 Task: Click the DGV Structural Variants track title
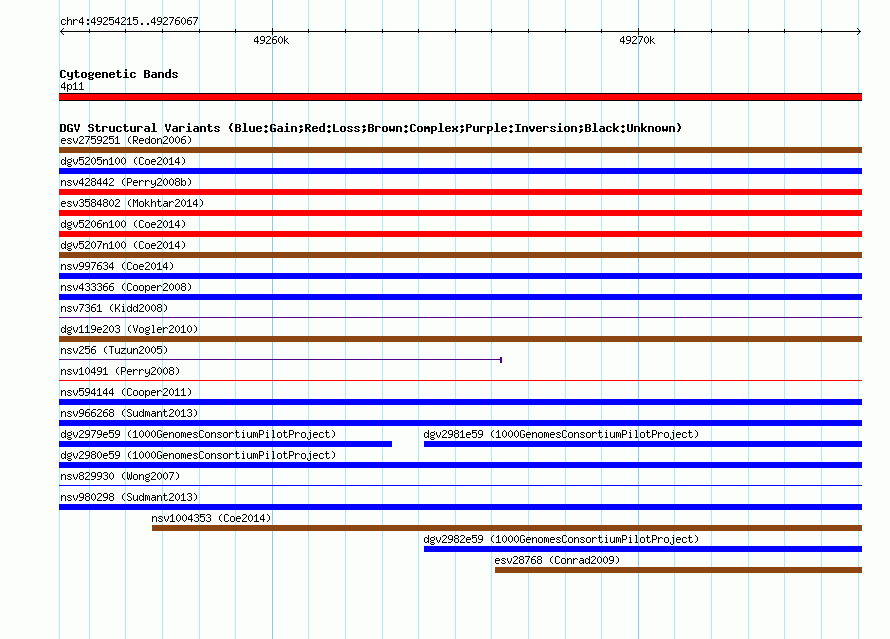[371, 128]
